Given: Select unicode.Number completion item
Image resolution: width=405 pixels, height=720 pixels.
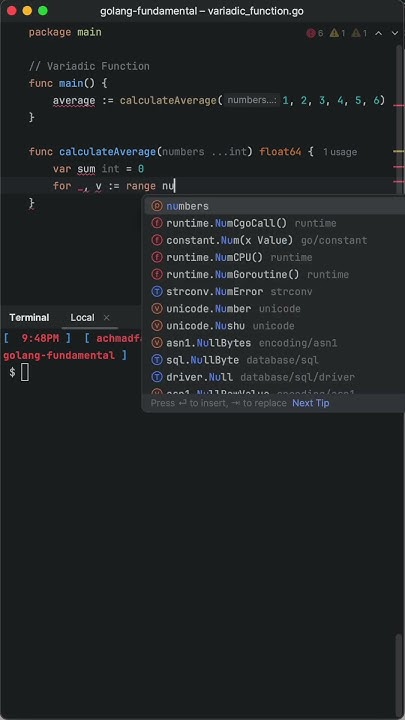Looking at the screenshot, I should [x=275, y=309].
